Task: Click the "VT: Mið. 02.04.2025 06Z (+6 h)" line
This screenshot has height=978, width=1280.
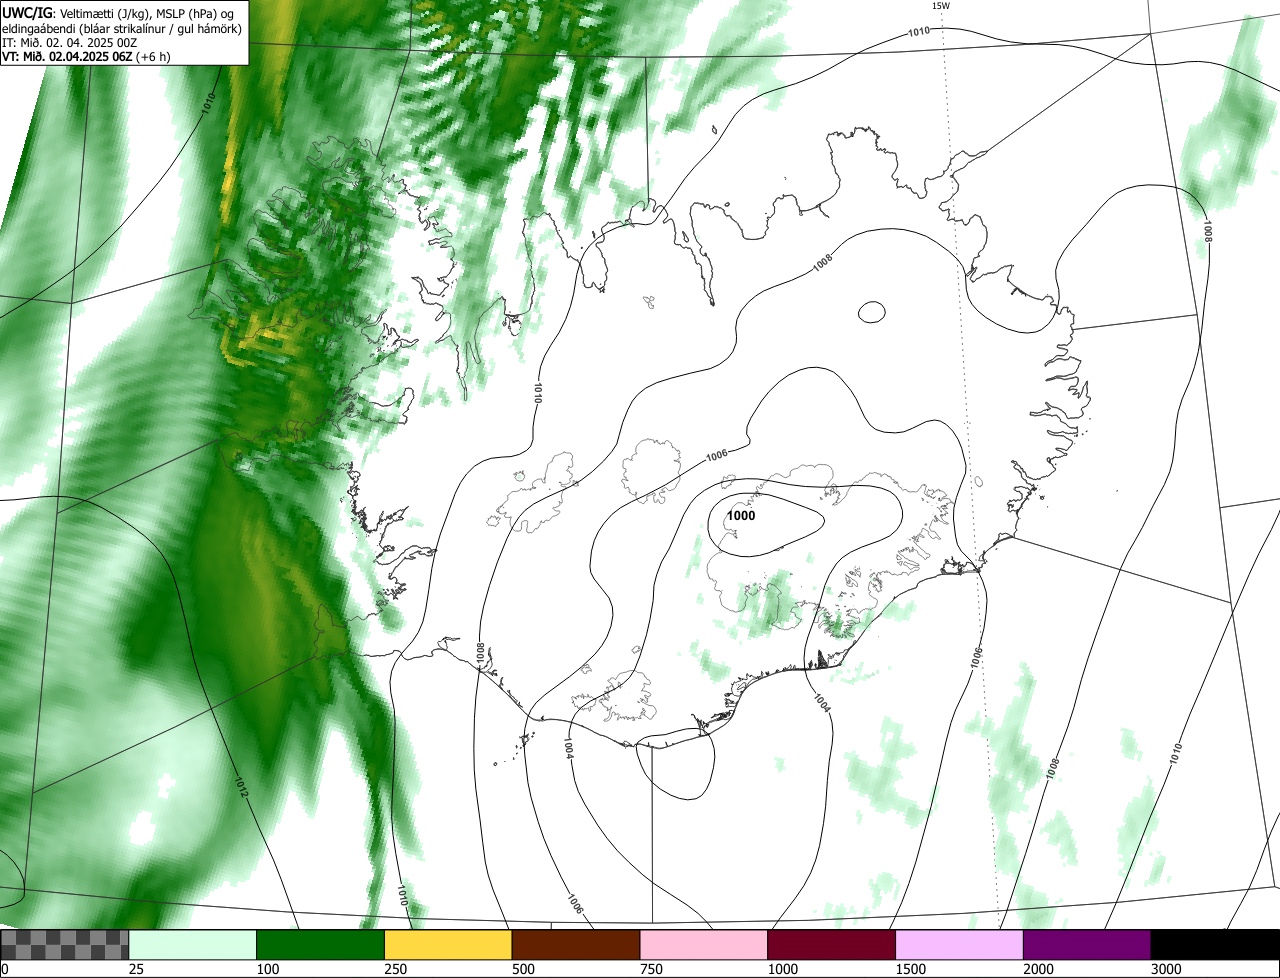Action: 86,56
